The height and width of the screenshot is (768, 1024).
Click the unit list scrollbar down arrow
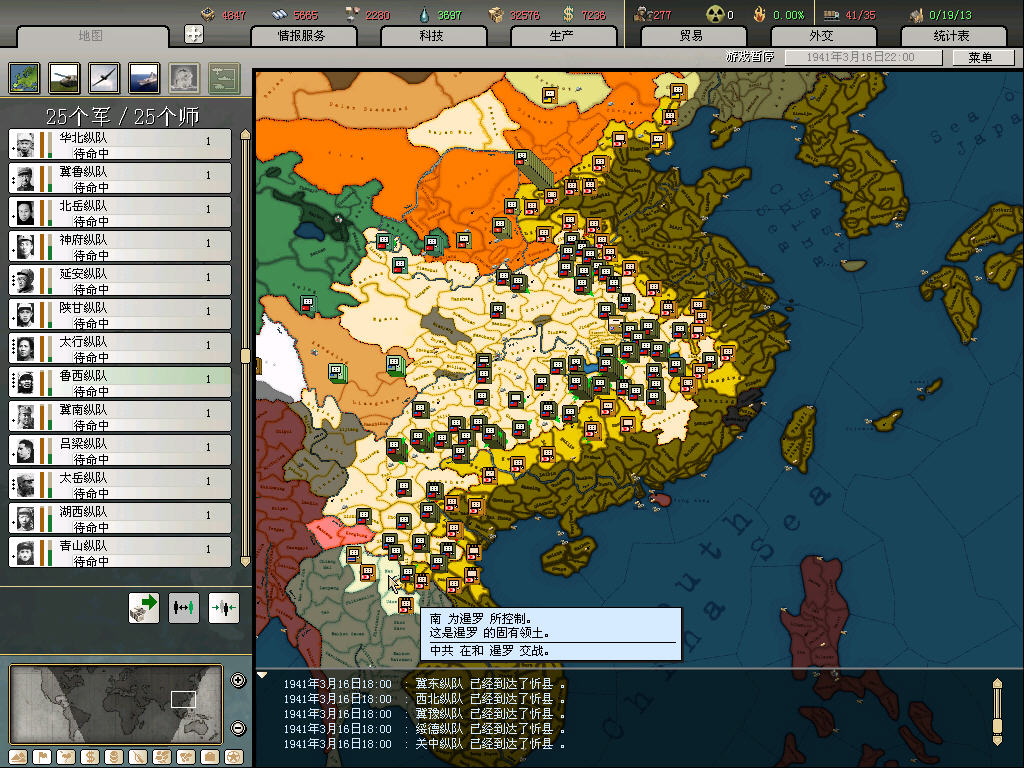click(x=245, y=561)
